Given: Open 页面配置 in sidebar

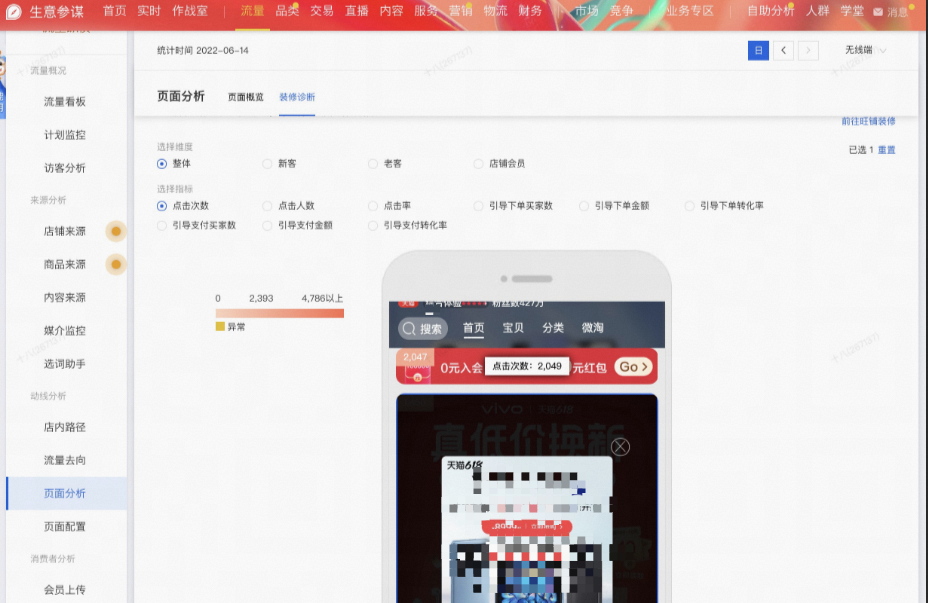Looking at the screenshot, I should click(65, 527).
